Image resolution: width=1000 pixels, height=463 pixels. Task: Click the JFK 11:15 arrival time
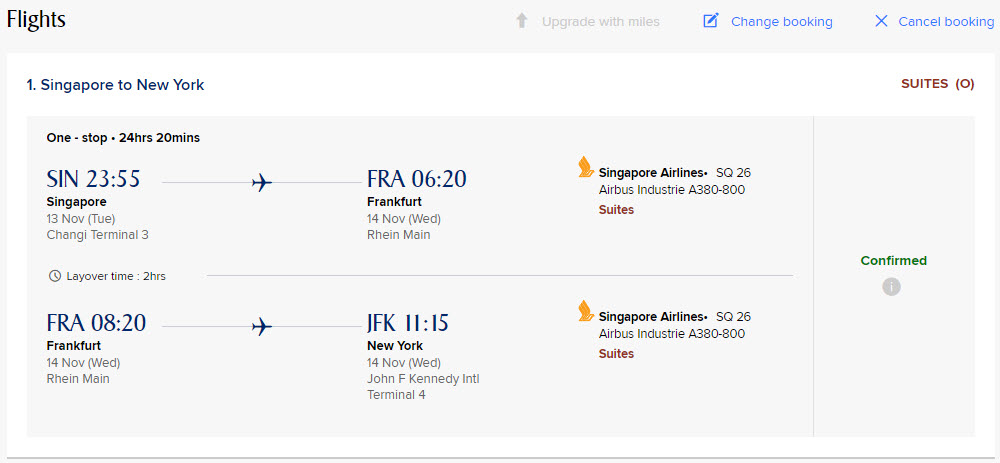(x=408, y=324)
